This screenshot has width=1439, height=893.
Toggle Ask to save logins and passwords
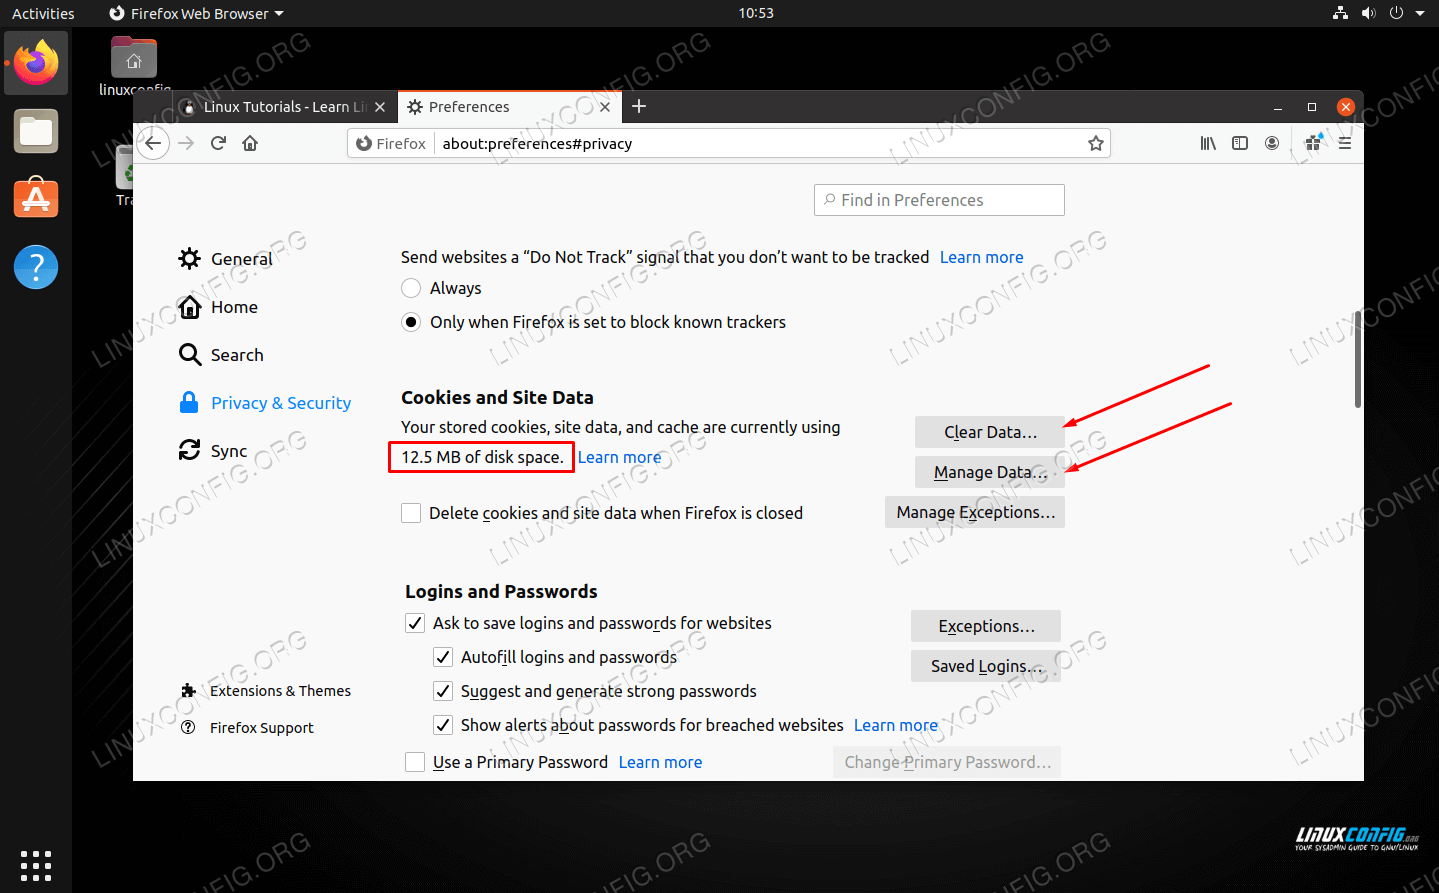415,623
